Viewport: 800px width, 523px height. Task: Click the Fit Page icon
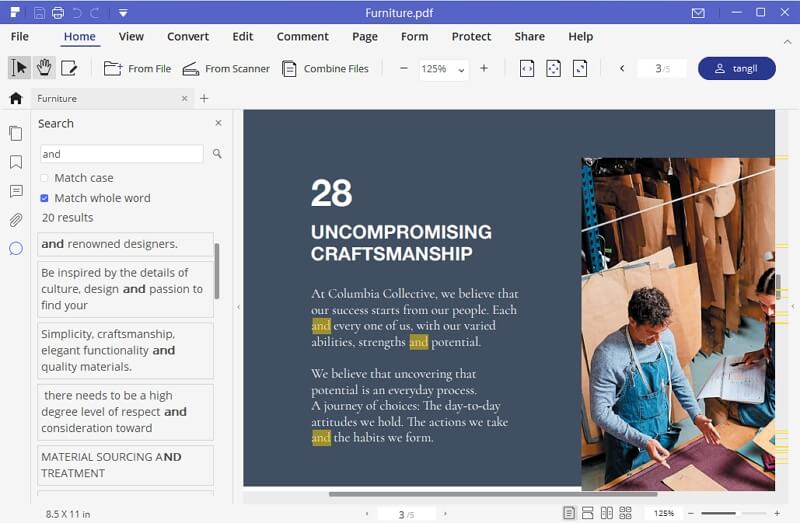pyautogui.click(x=554, y=68)
